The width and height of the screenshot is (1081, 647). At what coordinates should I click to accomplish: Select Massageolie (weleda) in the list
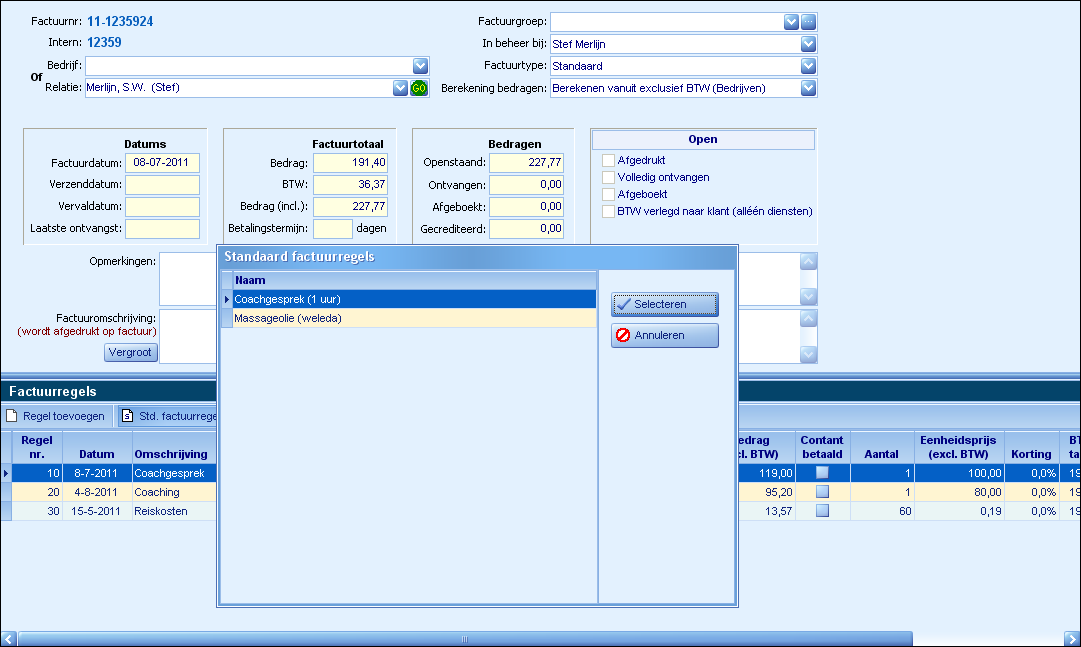coord(288,318)
